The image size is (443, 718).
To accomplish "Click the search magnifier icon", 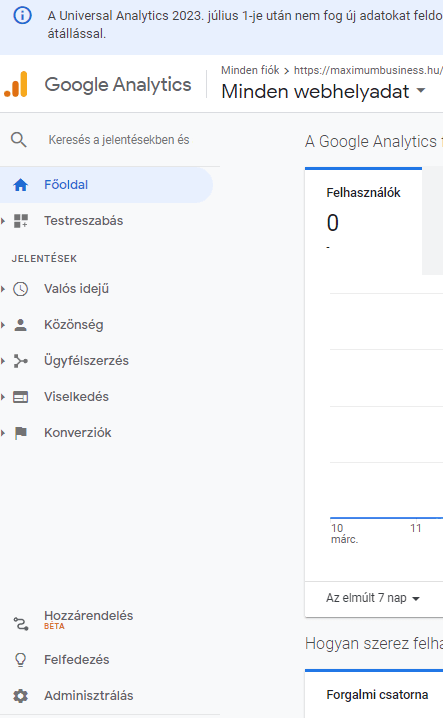I will 19,140.
